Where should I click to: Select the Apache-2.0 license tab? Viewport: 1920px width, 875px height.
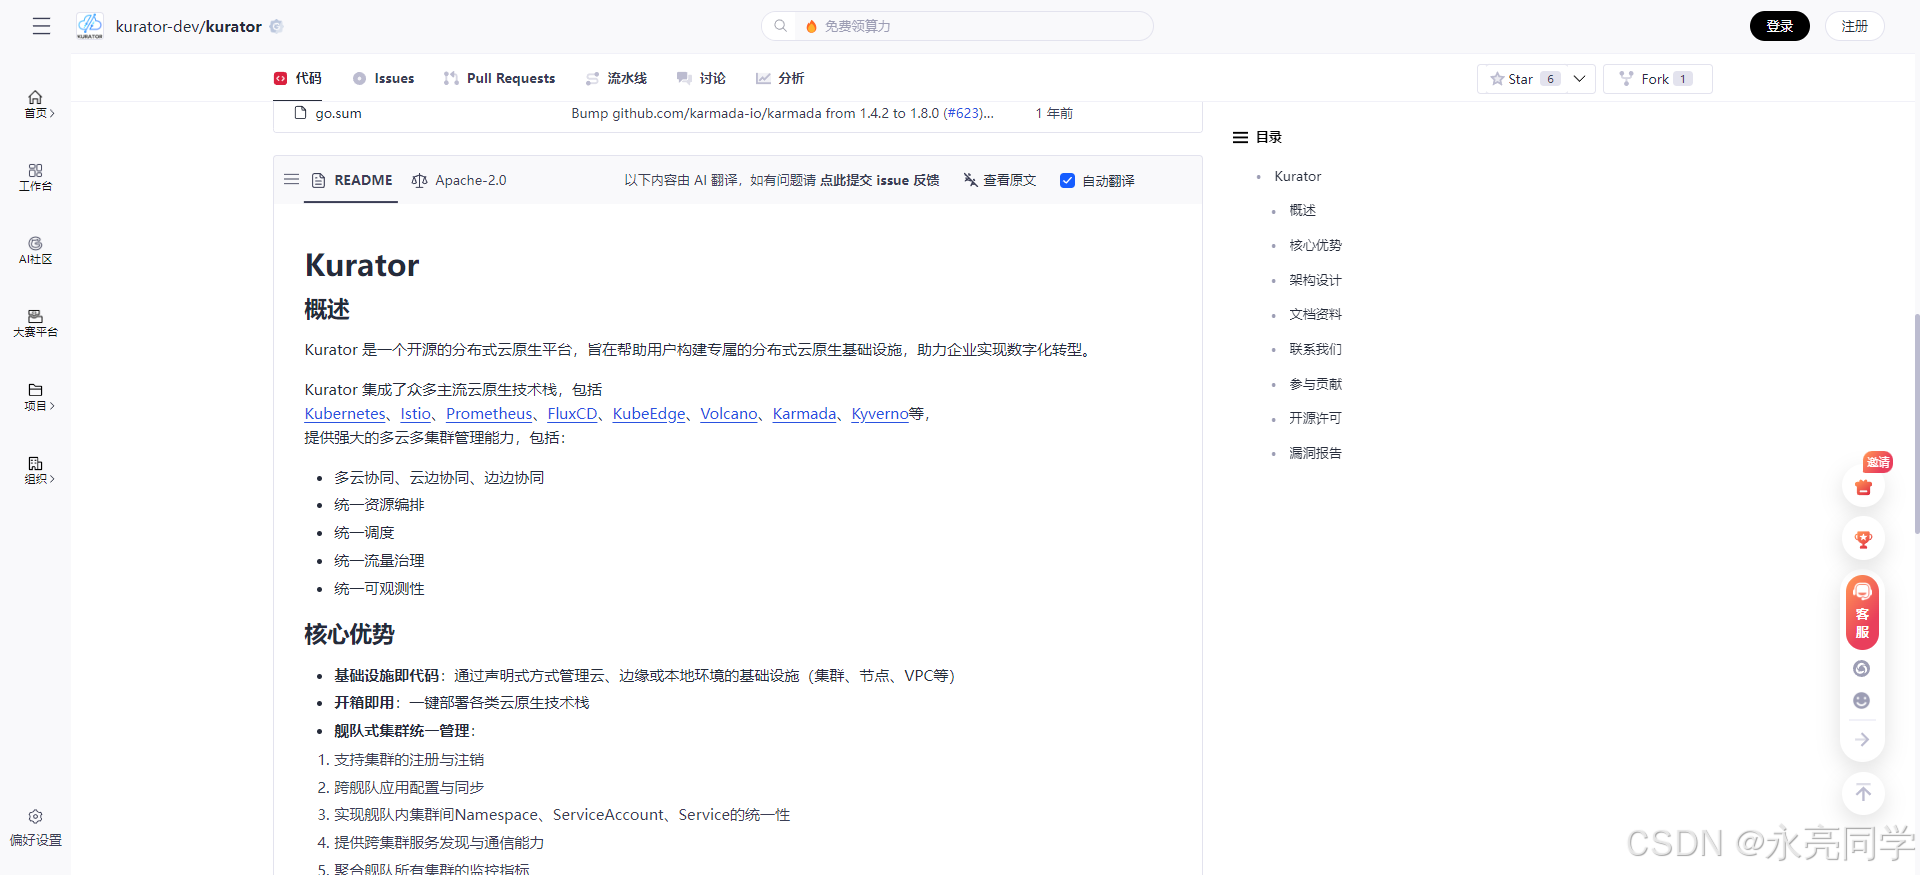point(459,180)
